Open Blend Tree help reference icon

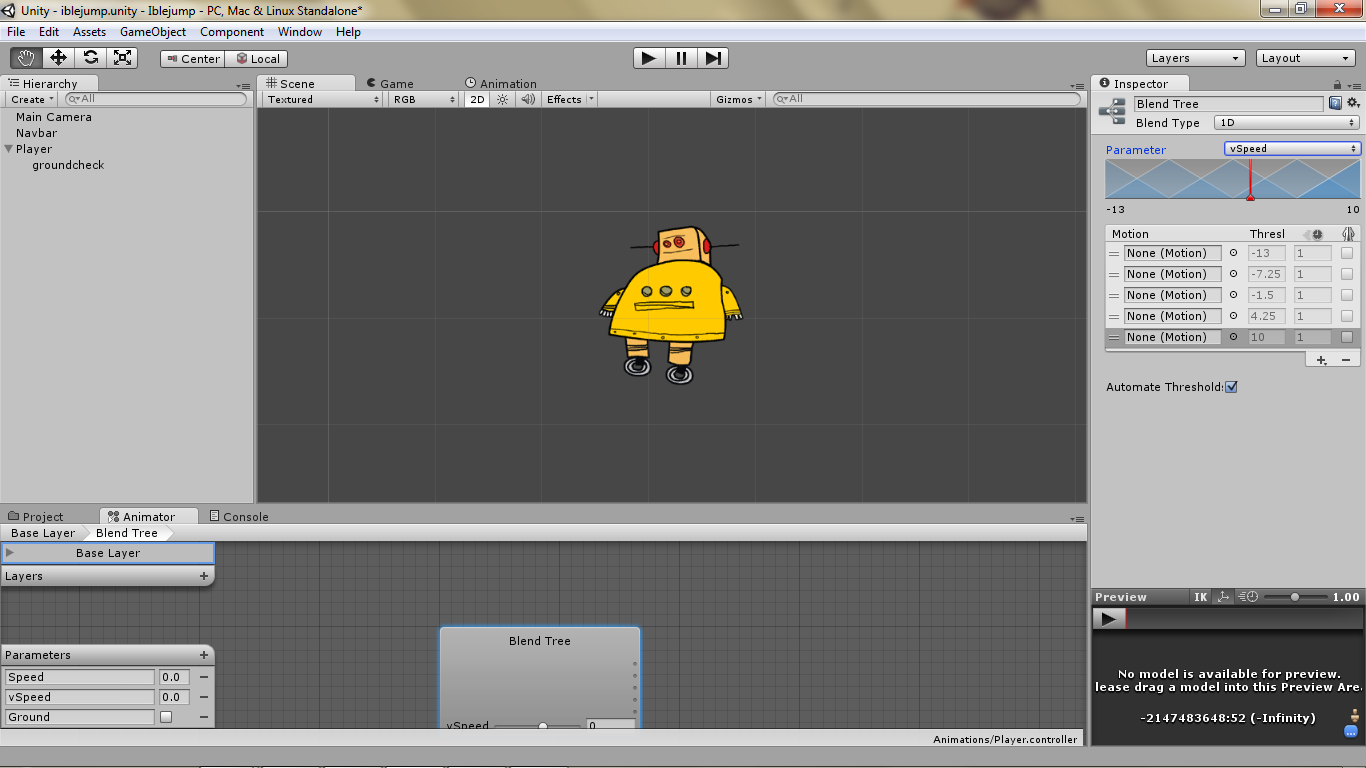tap(1335, 103)
